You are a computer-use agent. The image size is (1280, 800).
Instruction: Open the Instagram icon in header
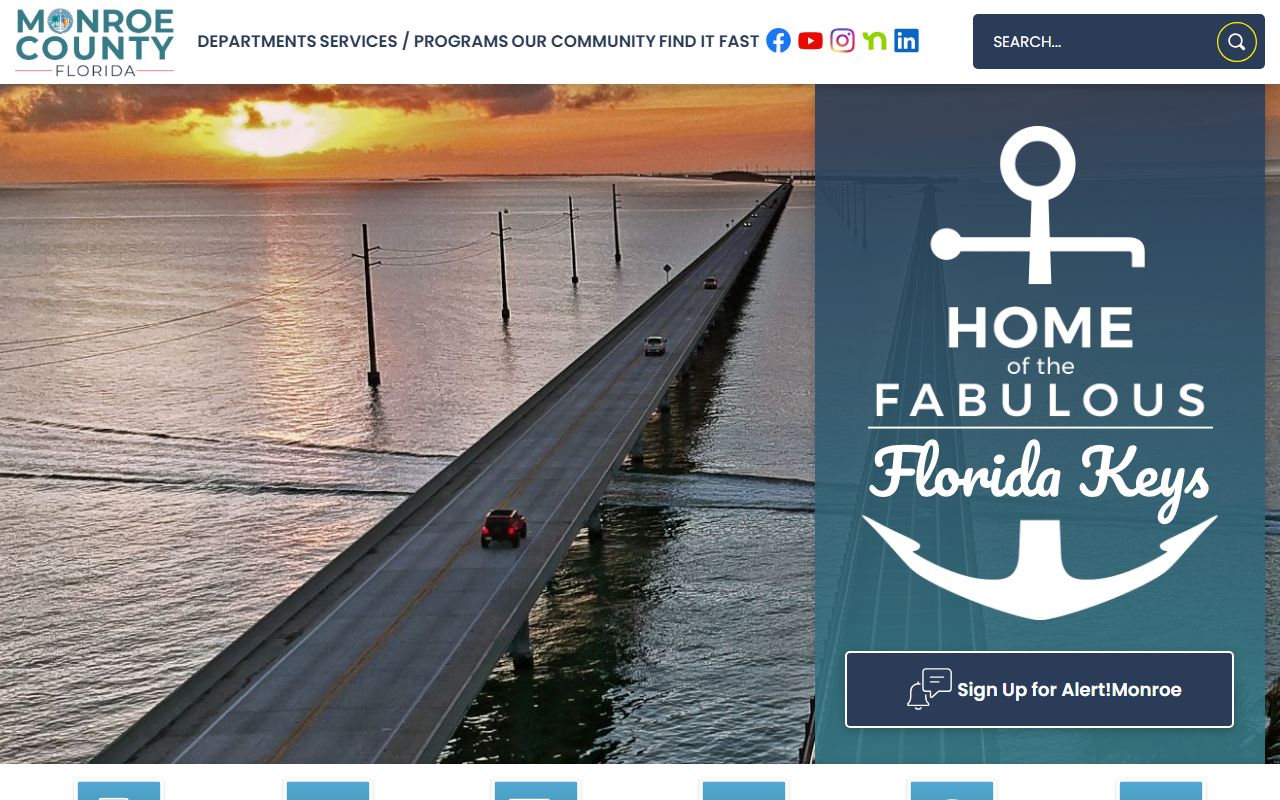pyautogui.click(x=843, y=41)
